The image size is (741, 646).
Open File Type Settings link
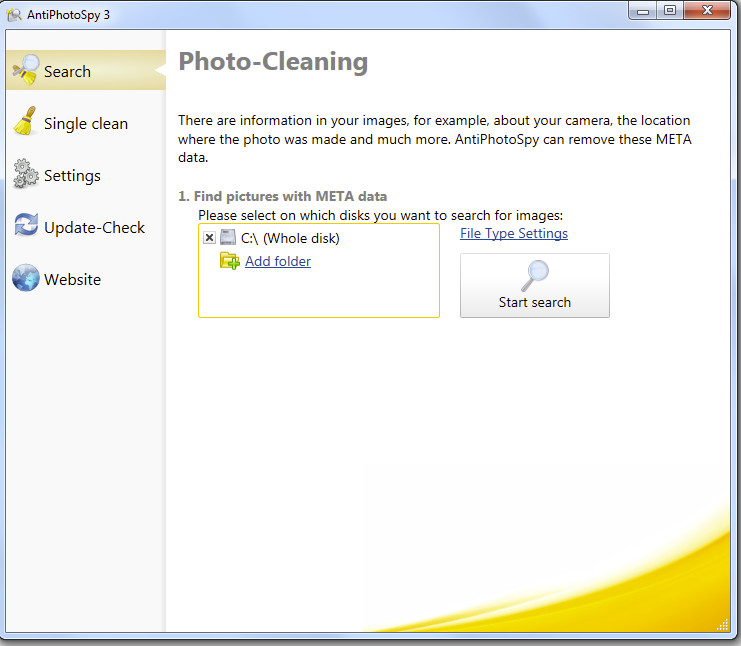(x=514, y=233)
